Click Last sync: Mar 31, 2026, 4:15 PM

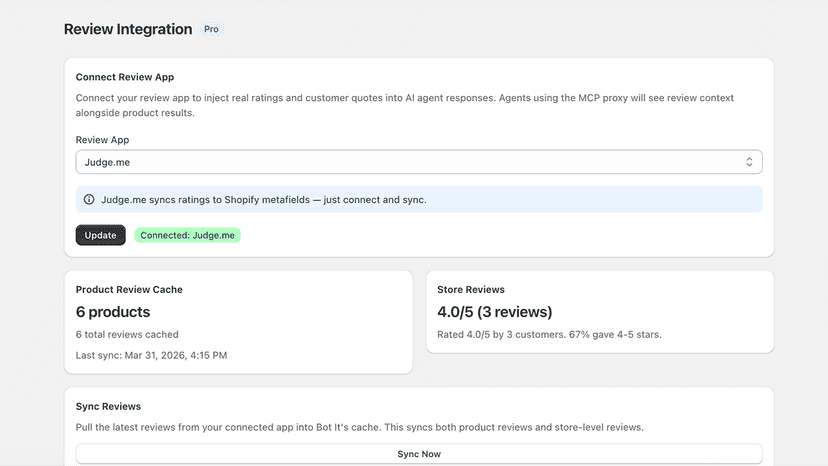[151, 355]
